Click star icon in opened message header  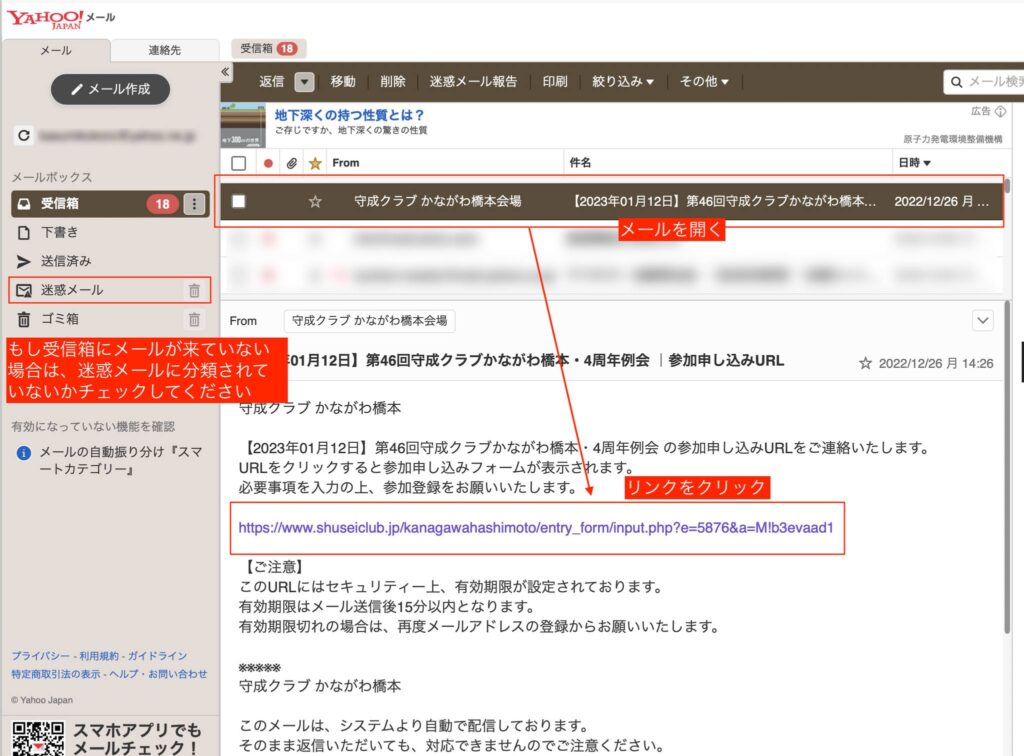[865, 364]
